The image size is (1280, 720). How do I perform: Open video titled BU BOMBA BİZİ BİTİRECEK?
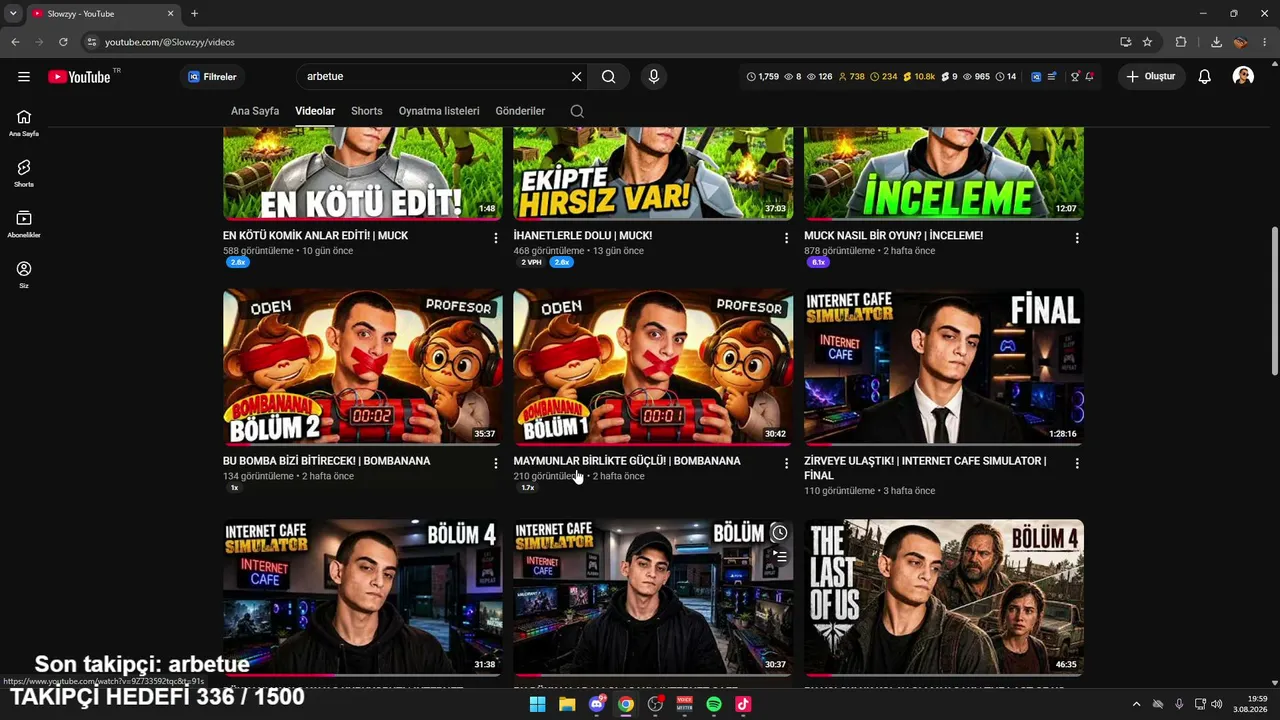(327, 461)
